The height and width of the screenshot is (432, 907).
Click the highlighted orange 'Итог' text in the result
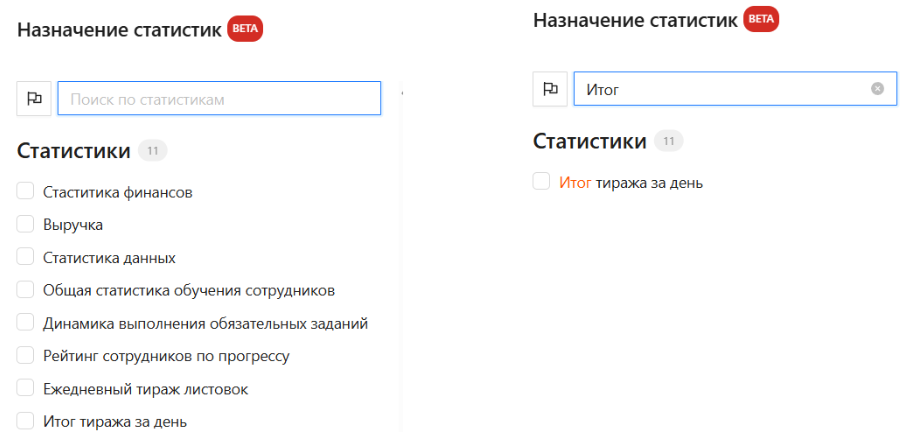tap(575, 182)
